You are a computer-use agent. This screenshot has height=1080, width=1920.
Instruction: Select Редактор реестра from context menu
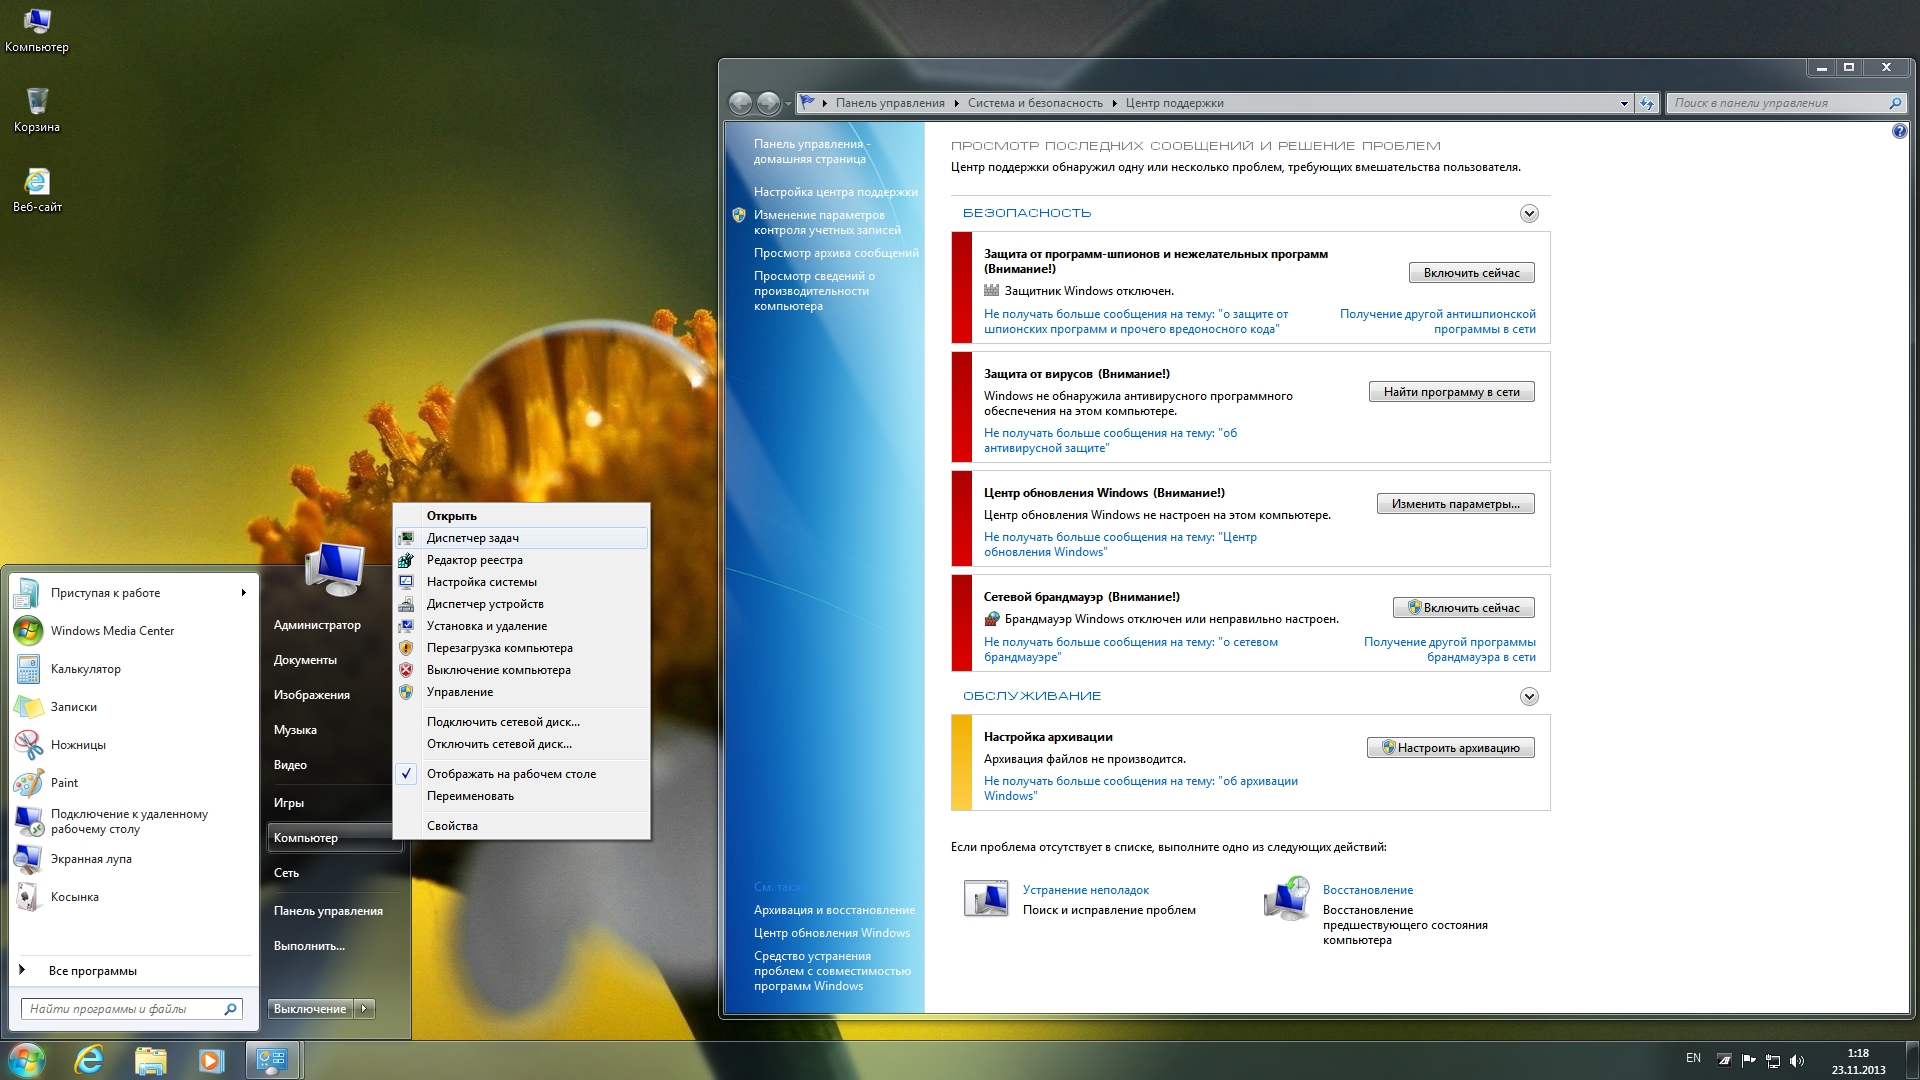coord(475,559)
